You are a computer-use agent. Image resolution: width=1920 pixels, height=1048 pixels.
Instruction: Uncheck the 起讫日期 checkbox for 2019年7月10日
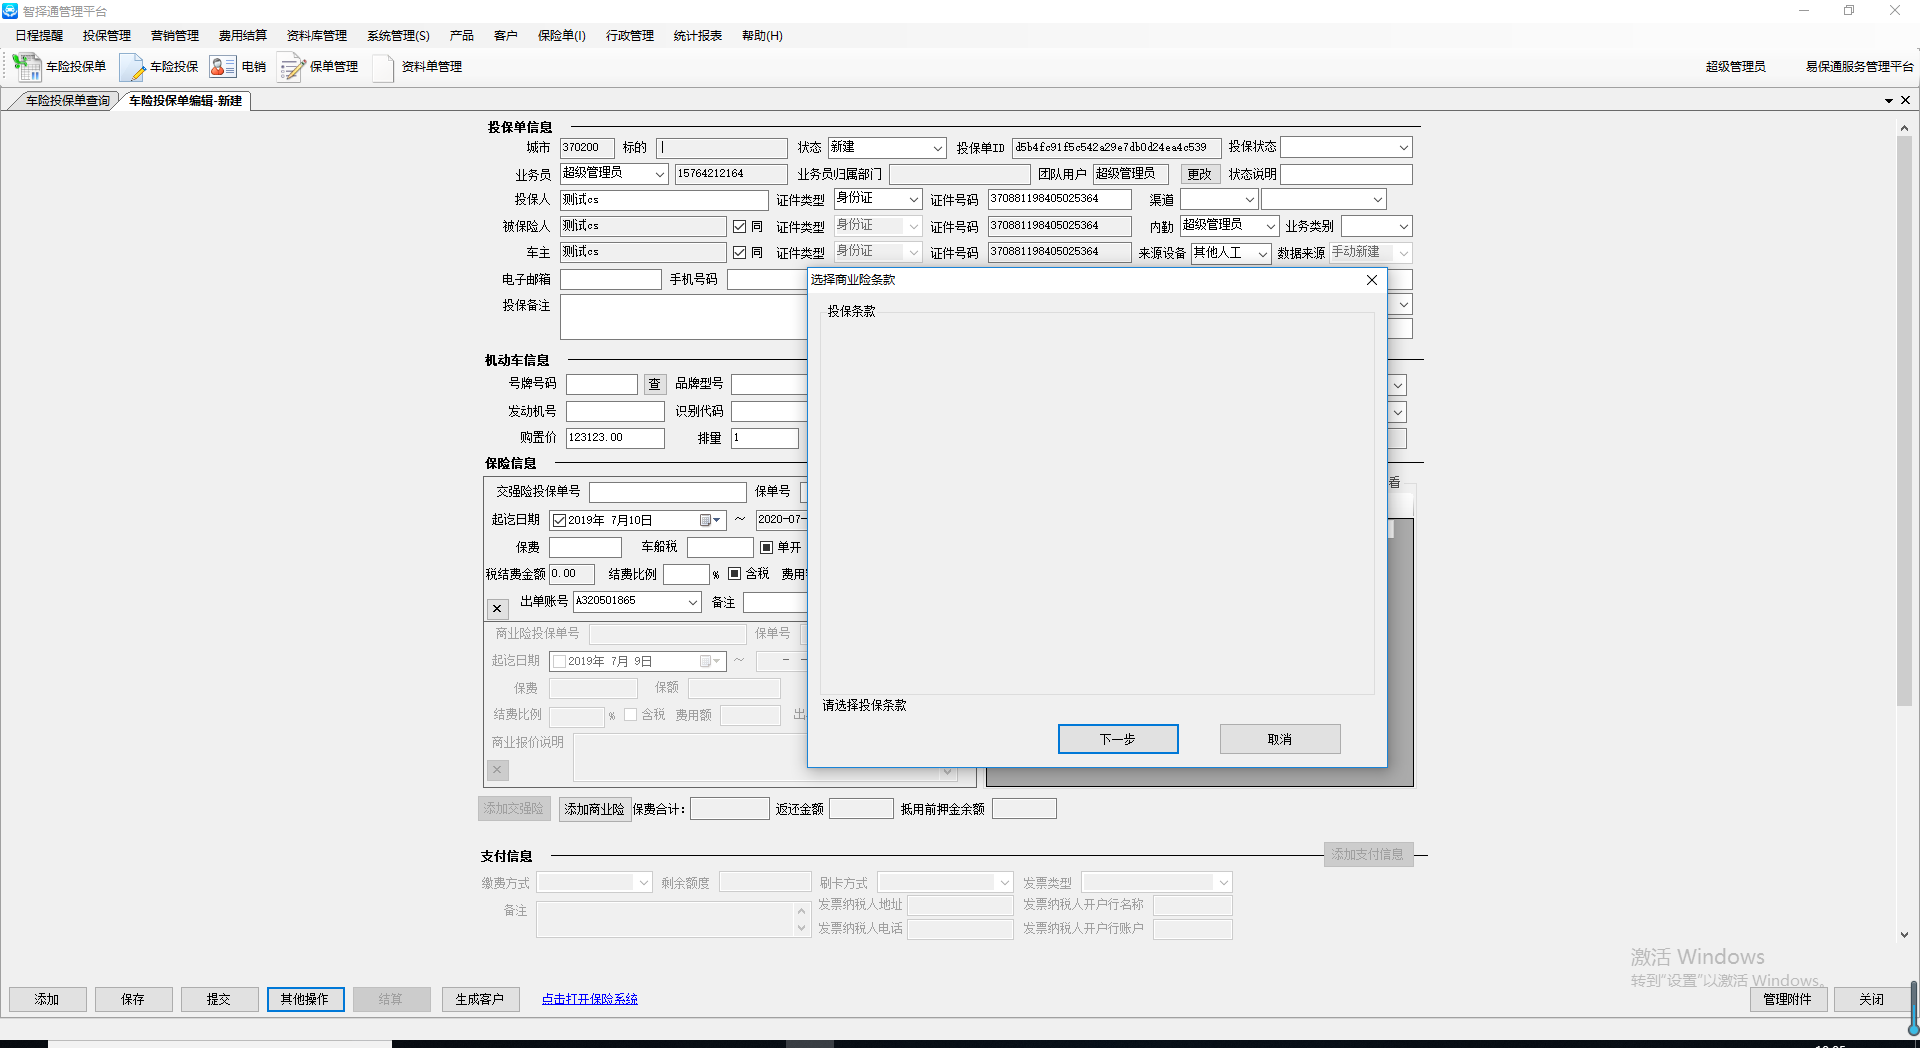[x=559, y=520]
